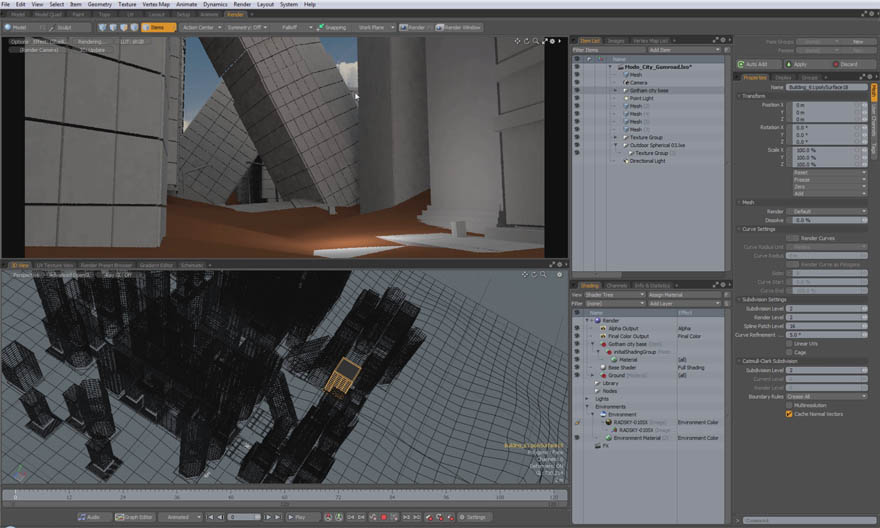Toggle visibility of Gotham city base item
This screenshot has height=528, width=880.
(x=576, y=90)
